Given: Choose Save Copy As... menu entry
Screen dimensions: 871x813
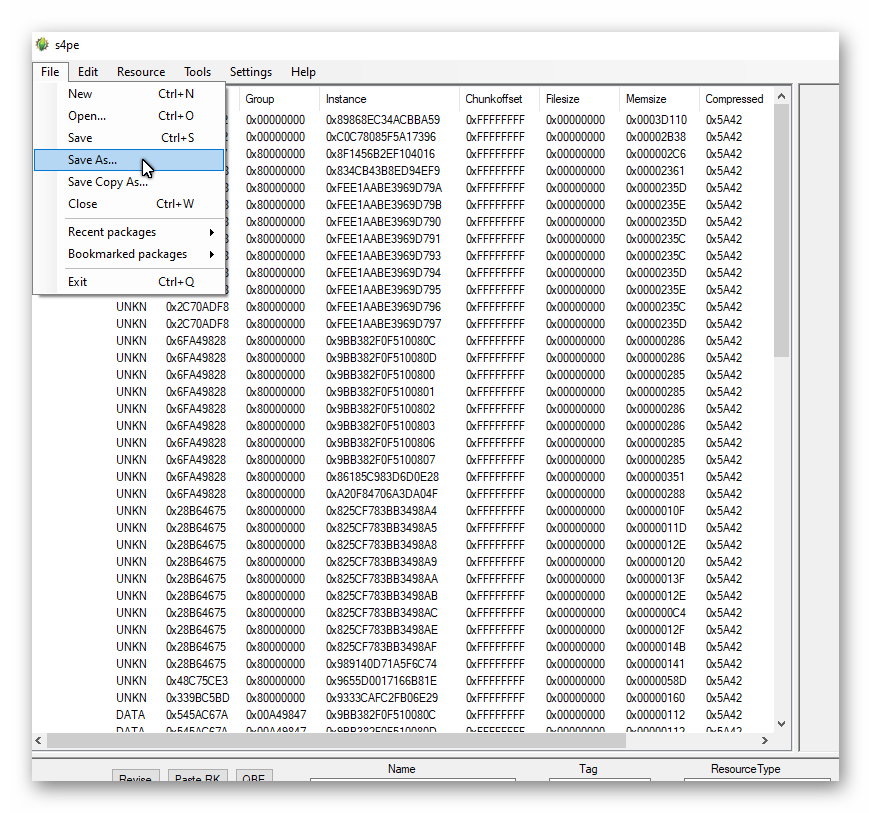Looking at the screenshot, I should click(107, 182).
